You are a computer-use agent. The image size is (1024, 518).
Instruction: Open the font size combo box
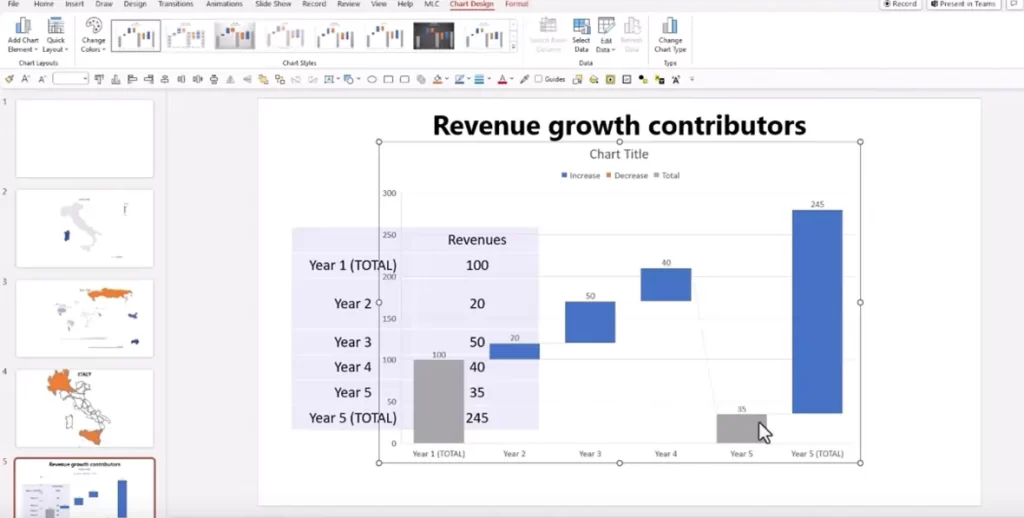pyautogui.click(x=71, y=79)
